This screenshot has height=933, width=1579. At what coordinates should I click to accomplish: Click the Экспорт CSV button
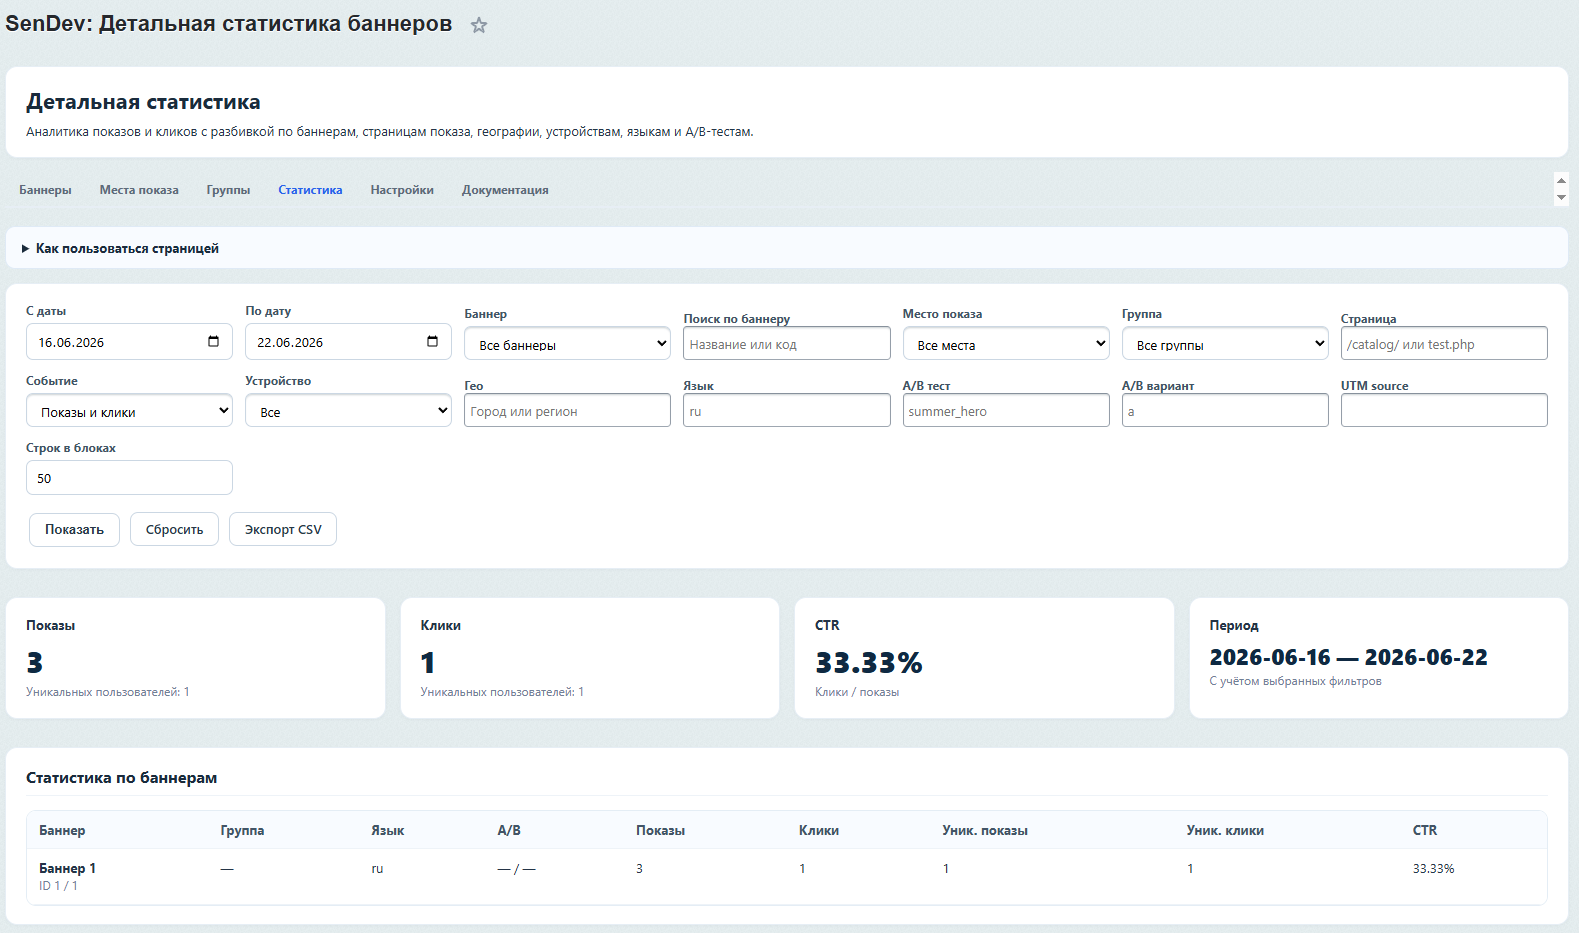tap(283, 530)
